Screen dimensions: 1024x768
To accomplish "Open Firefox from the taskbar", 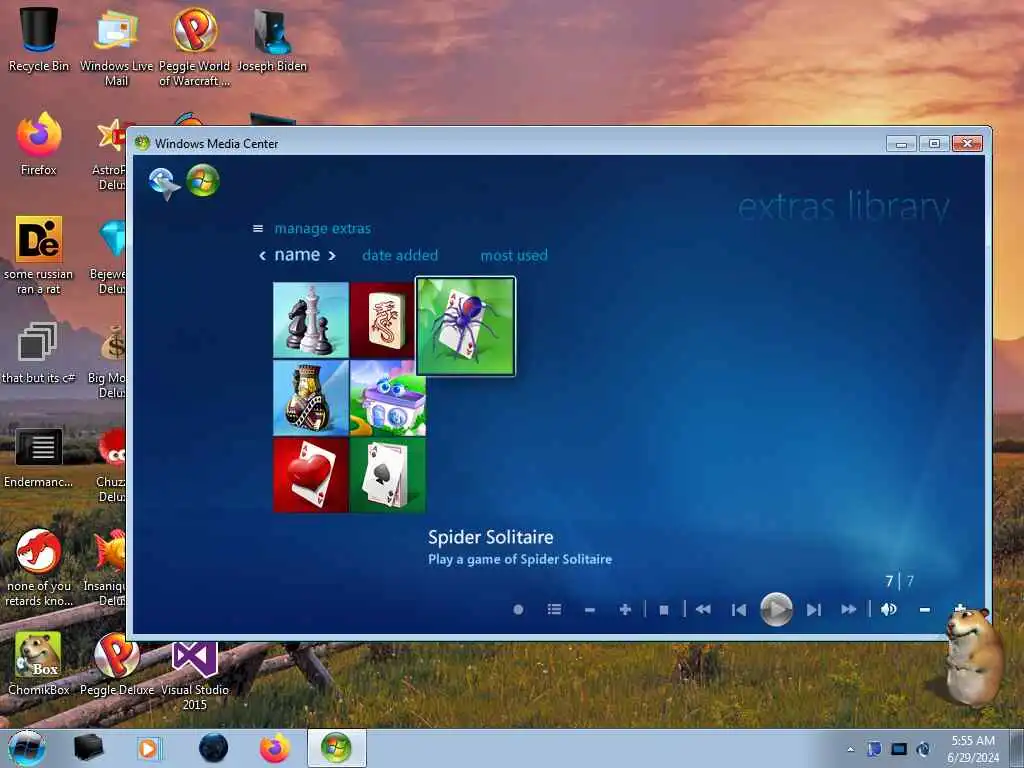I will click(x=275, y=748).
